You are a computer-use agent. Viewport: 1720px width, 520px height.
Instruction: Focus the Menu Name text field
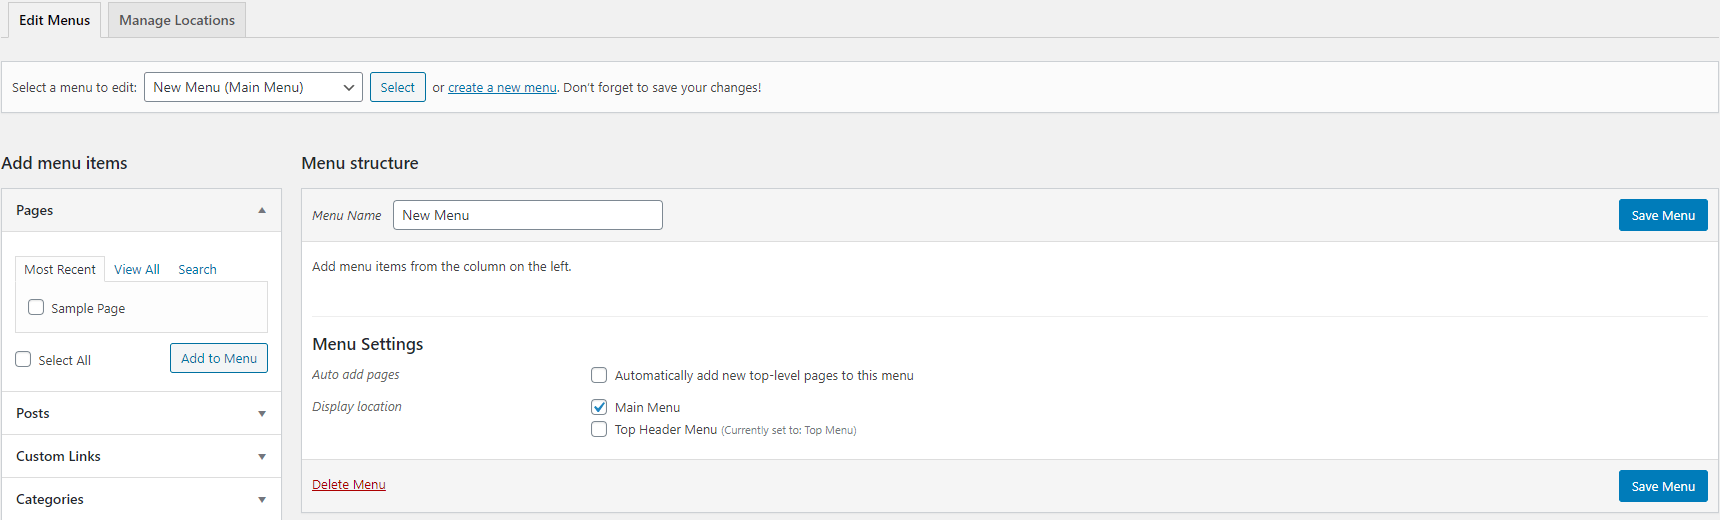pyautogui.click(x=528, y=215)
